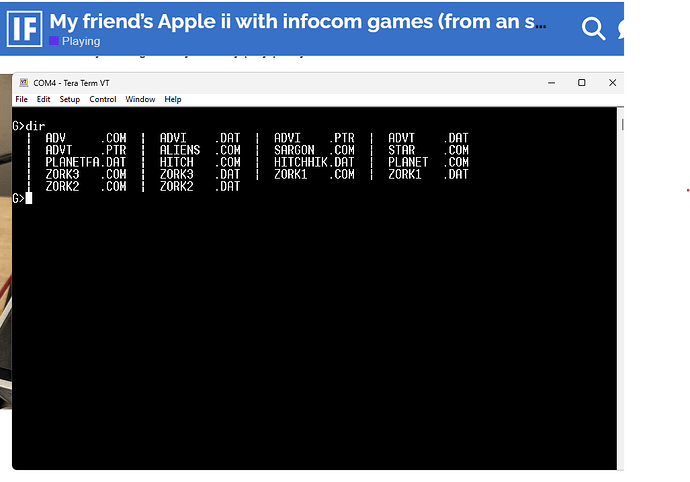Image resolution: width=690 pixels, height=482 pixels.
Task: Open the photo thumbnail left of terminal
Action: coord(6,241)
